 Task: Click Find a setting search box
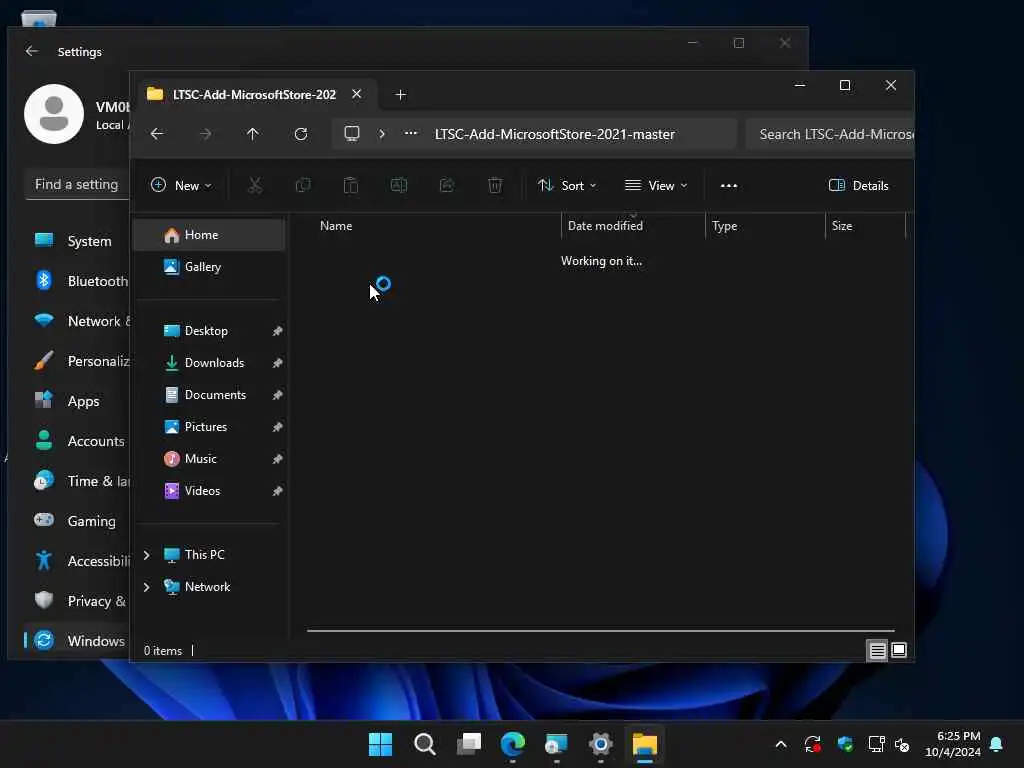pyautogui.click(x=77, y=185)
